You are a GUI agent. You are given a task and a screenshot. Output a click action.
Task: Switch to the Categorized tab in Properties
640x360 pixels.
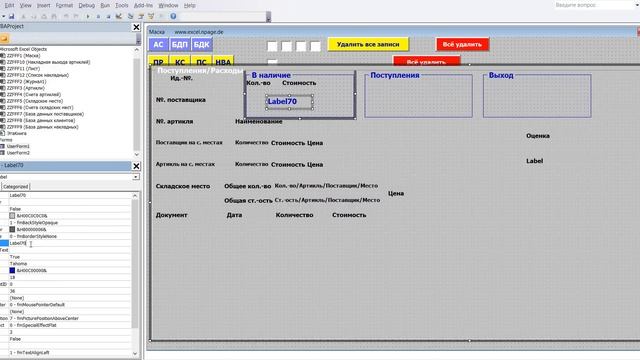pos(16,187)
